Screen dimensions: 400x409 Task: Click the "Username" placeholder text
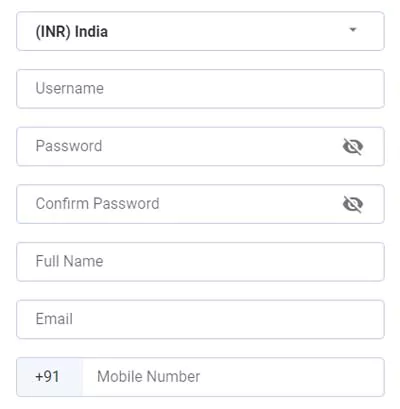click(70, 88)
